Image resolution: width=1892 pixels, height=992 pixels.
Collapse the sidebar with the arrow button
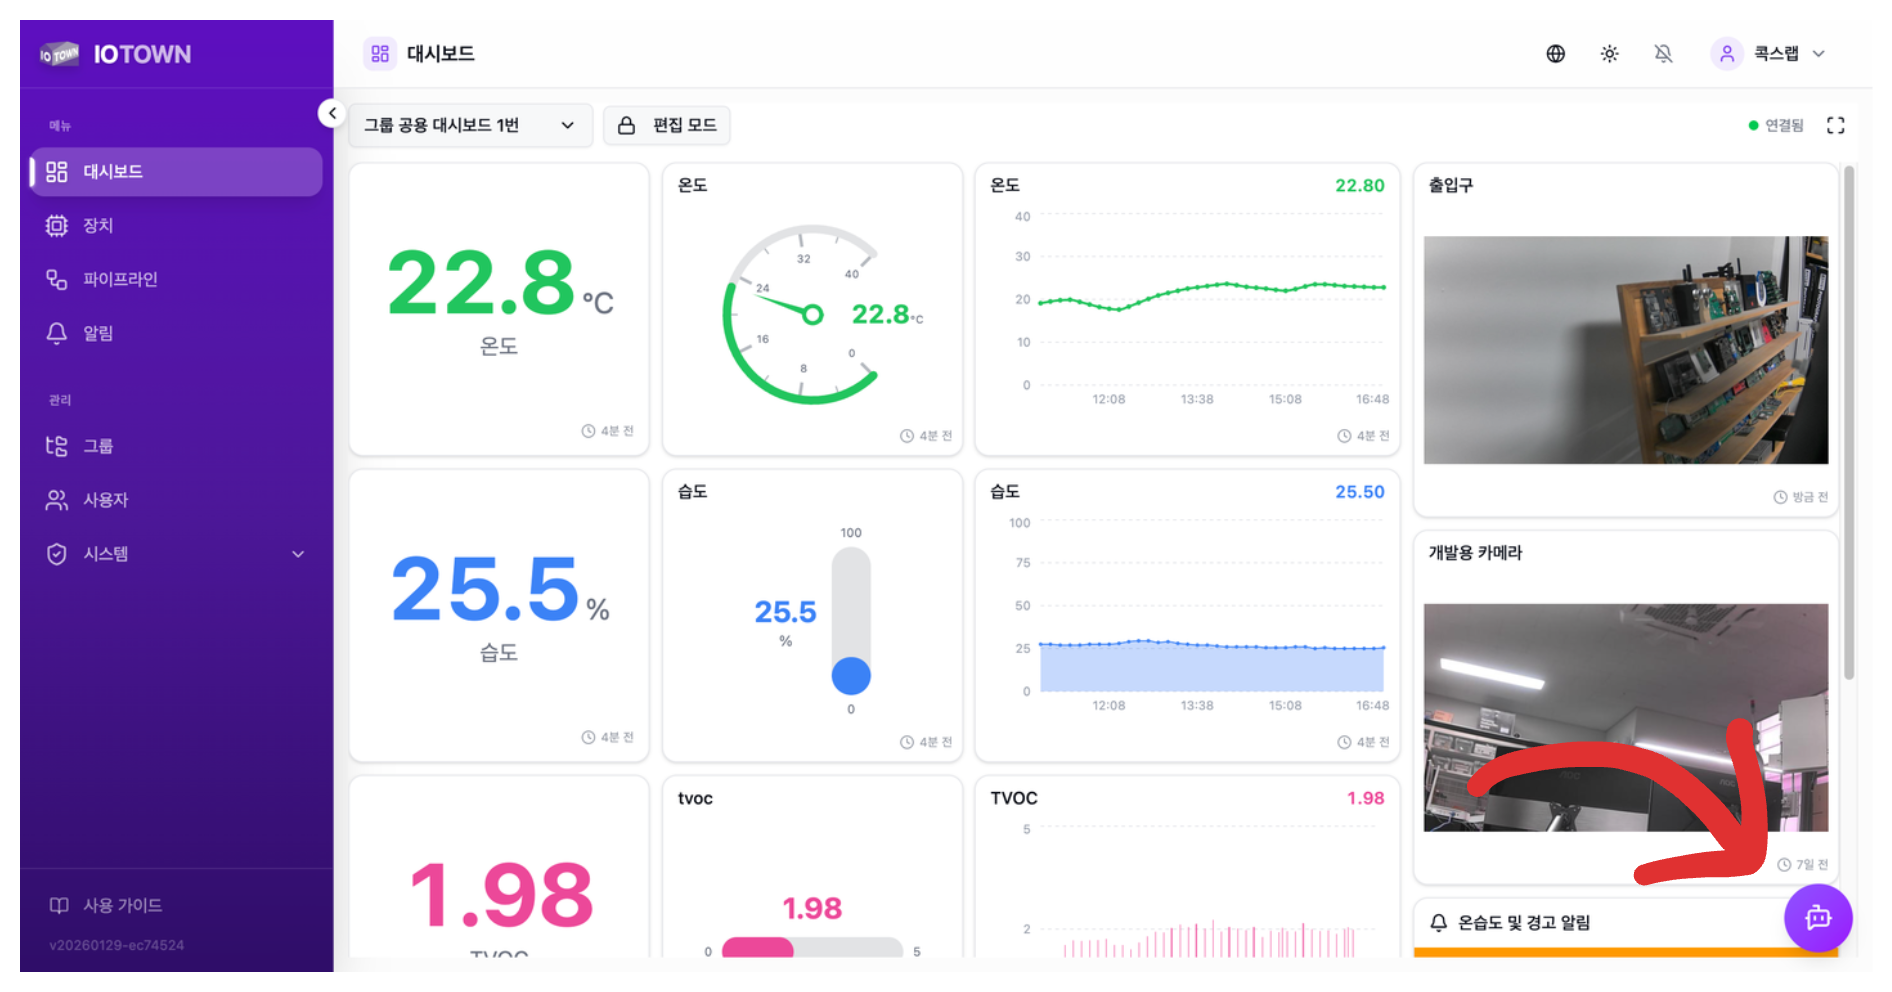(x=332, y=113)
